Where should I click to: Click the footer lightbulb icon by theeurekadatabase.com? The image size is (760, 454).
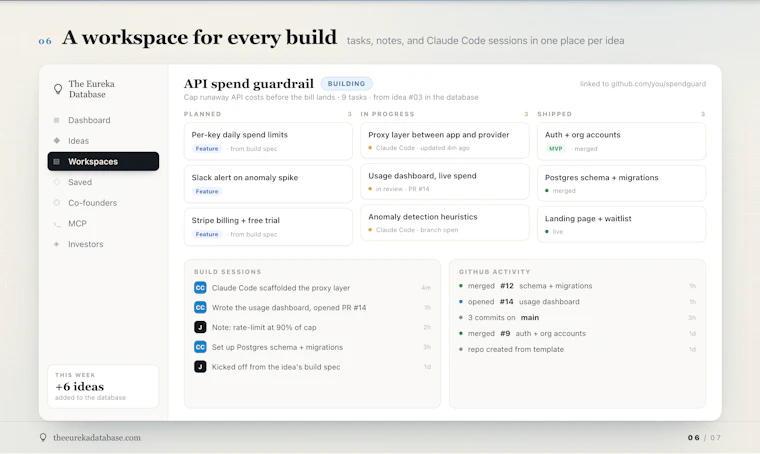click(x=43, y=438)
